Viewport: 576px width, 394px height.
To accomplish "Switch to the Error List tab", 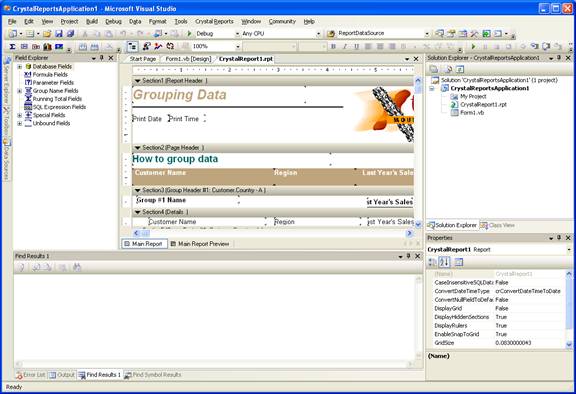I will (31, 375).
